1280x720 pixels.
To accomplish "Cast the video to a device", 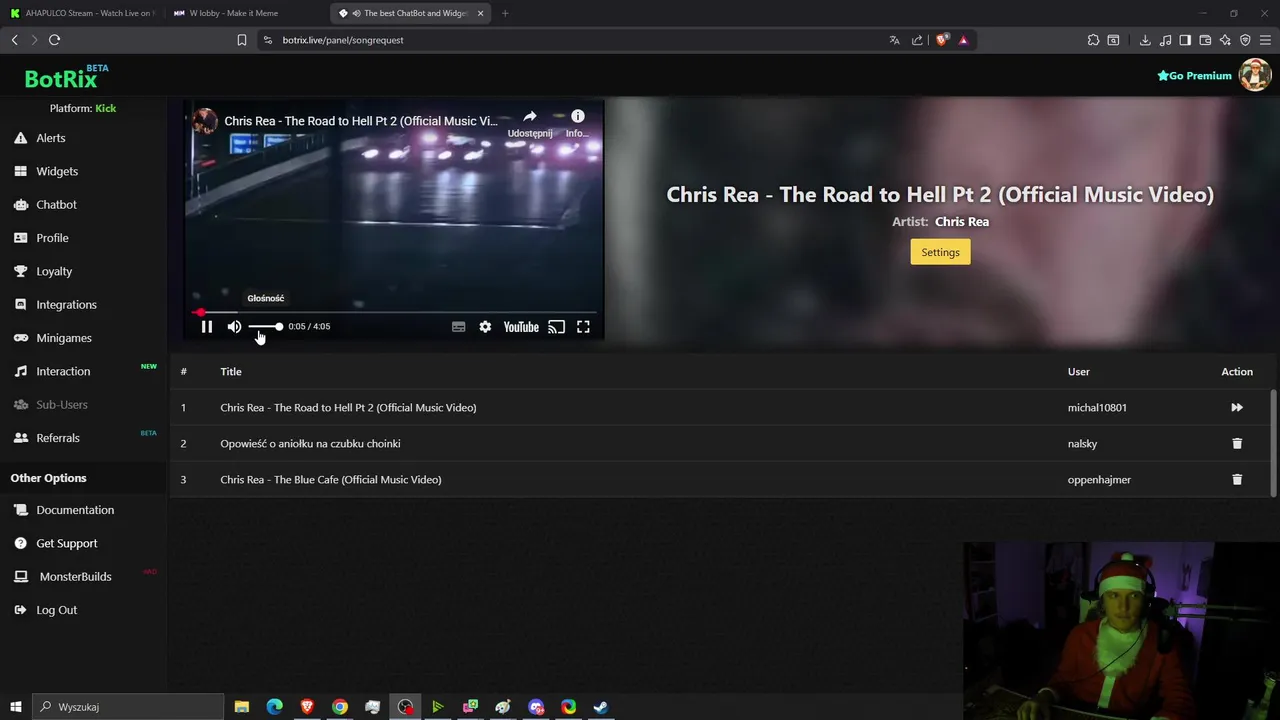I will coord(557,327).
